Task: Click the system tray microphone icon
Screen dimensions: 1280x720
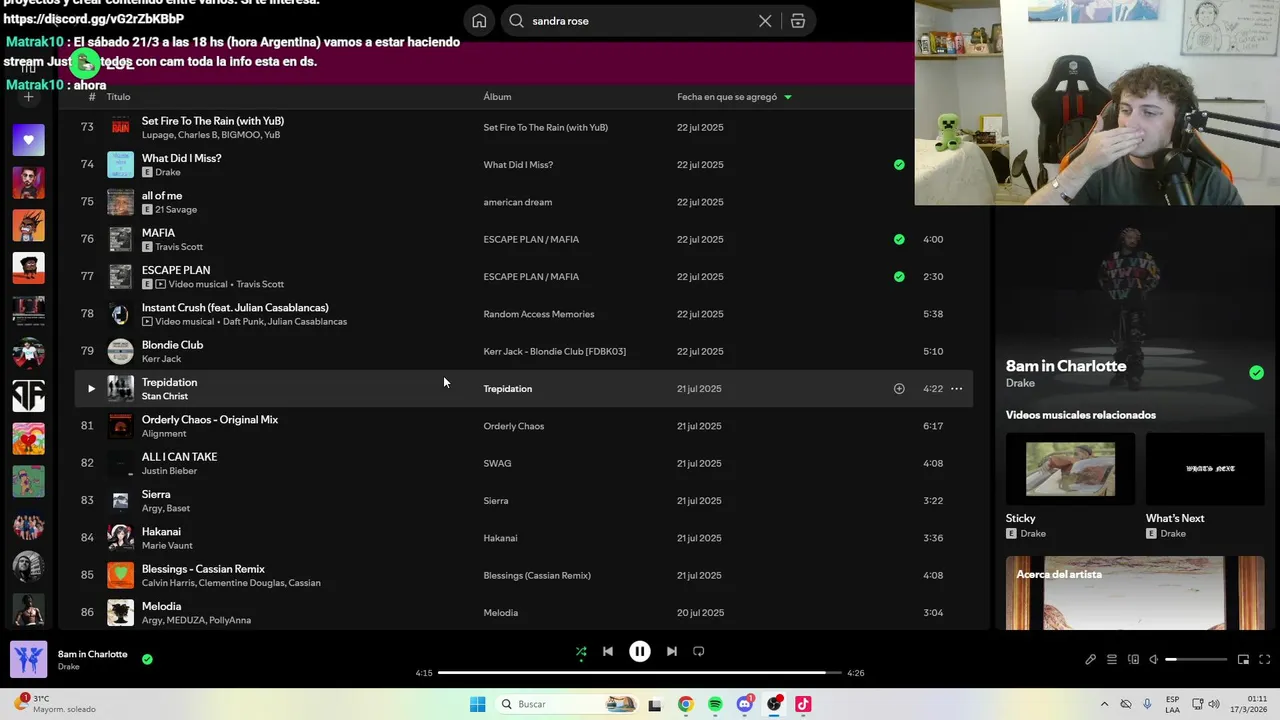Action: (x=1147, y=704)
